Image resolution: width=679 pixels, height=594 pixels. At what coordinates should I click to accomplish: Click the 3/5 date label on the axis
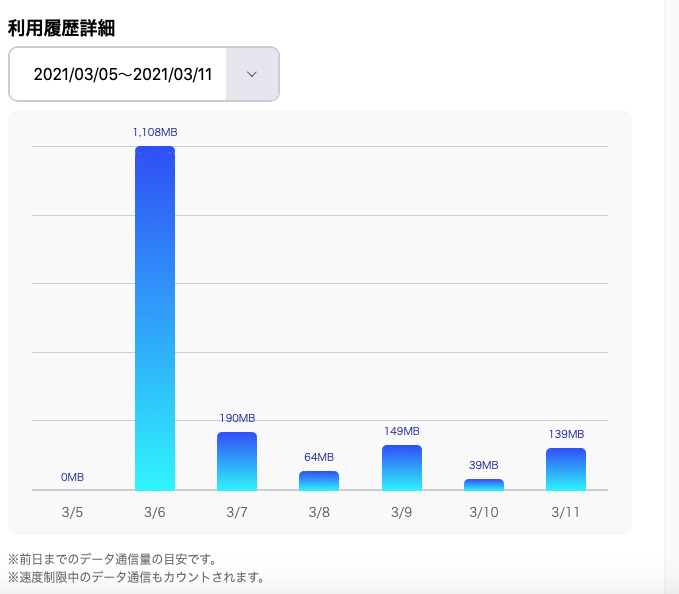[x=72, y=512]
